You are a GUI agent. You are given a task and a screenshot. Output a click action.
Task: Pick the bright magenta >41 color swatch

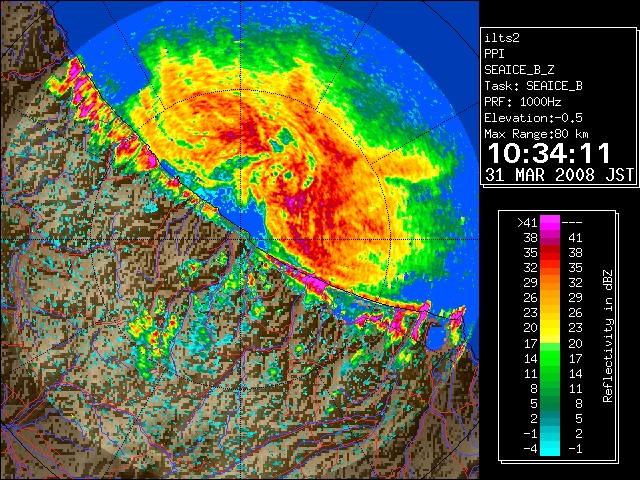[550, 222]
